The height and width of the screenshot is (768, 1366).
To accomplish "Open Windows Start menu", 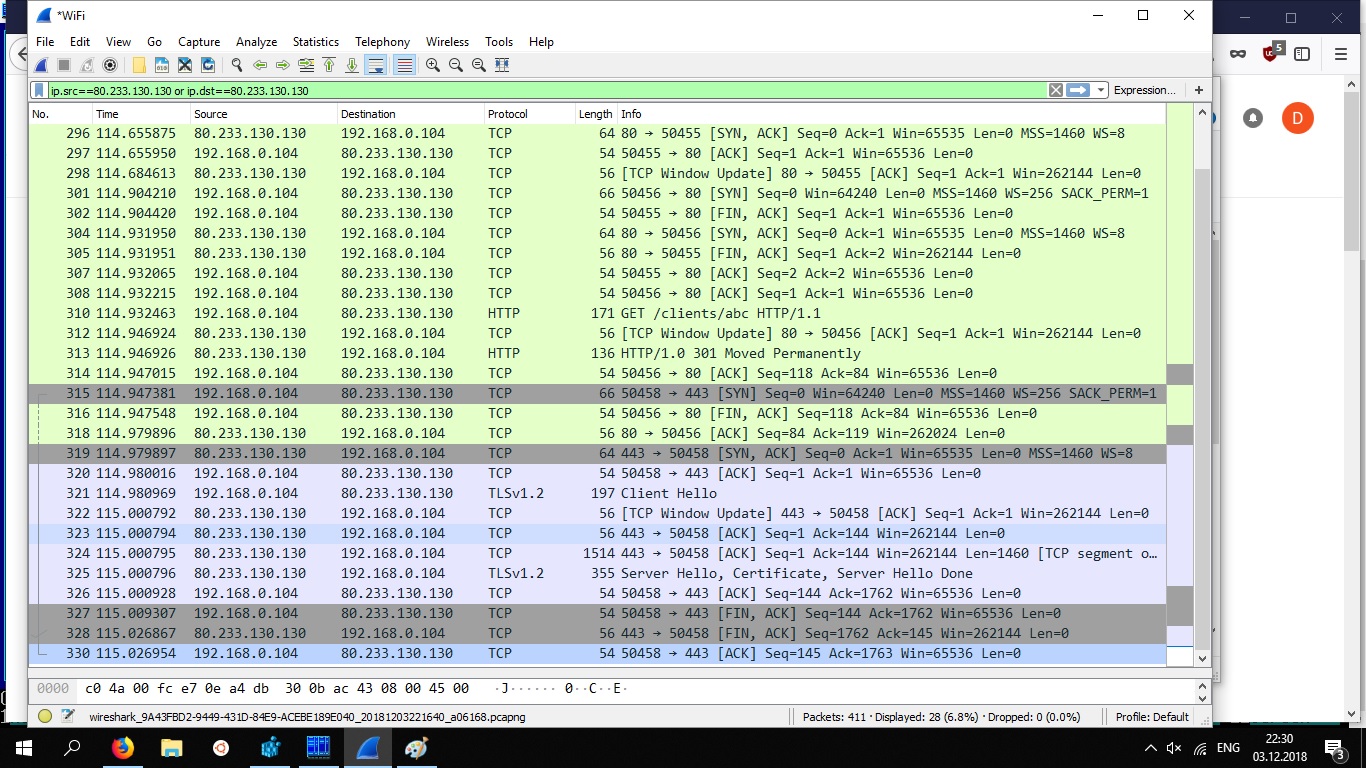I will pyautogui.click(x=24, y=747).
